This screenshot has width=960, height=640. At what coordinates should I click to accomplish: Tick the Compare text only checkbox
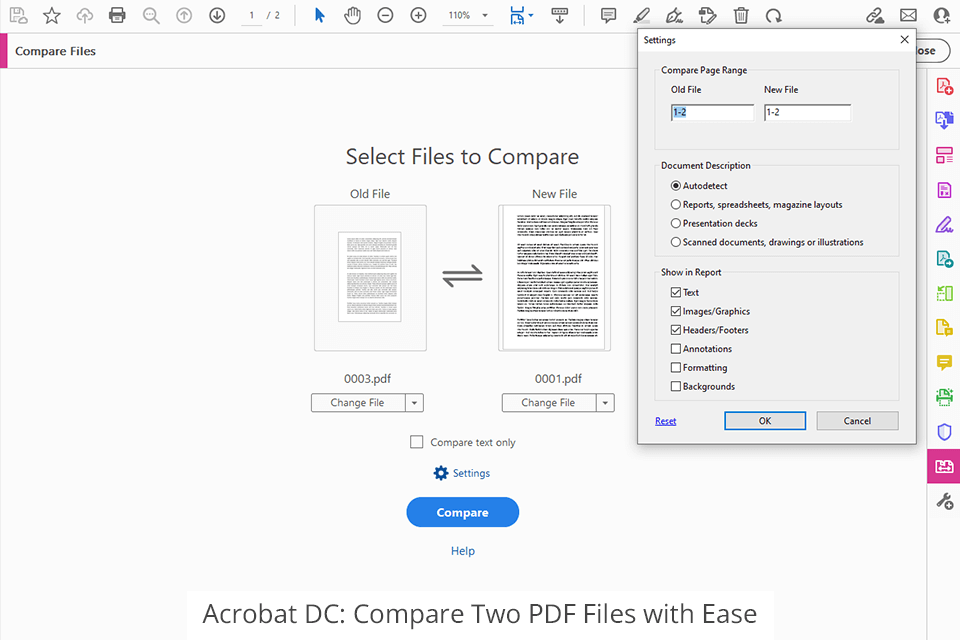coord(416,442)
